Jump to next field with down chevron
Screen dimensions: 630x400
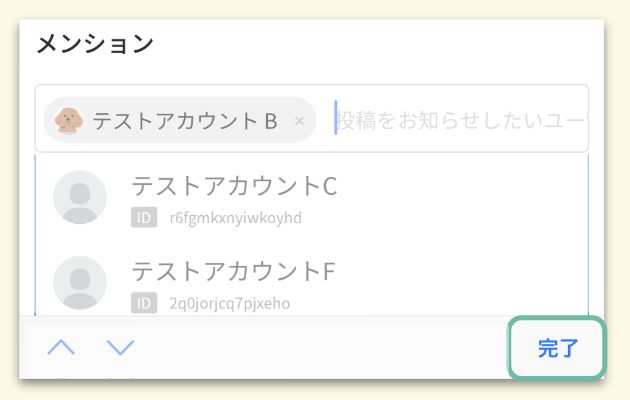tap(120, 348)
